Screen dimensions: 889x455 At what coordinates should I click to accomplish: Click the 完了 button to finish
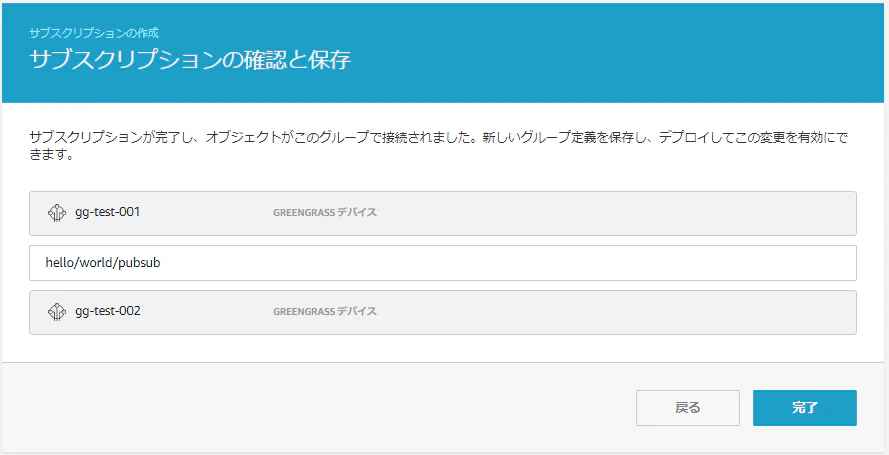[x=804, y=407]
